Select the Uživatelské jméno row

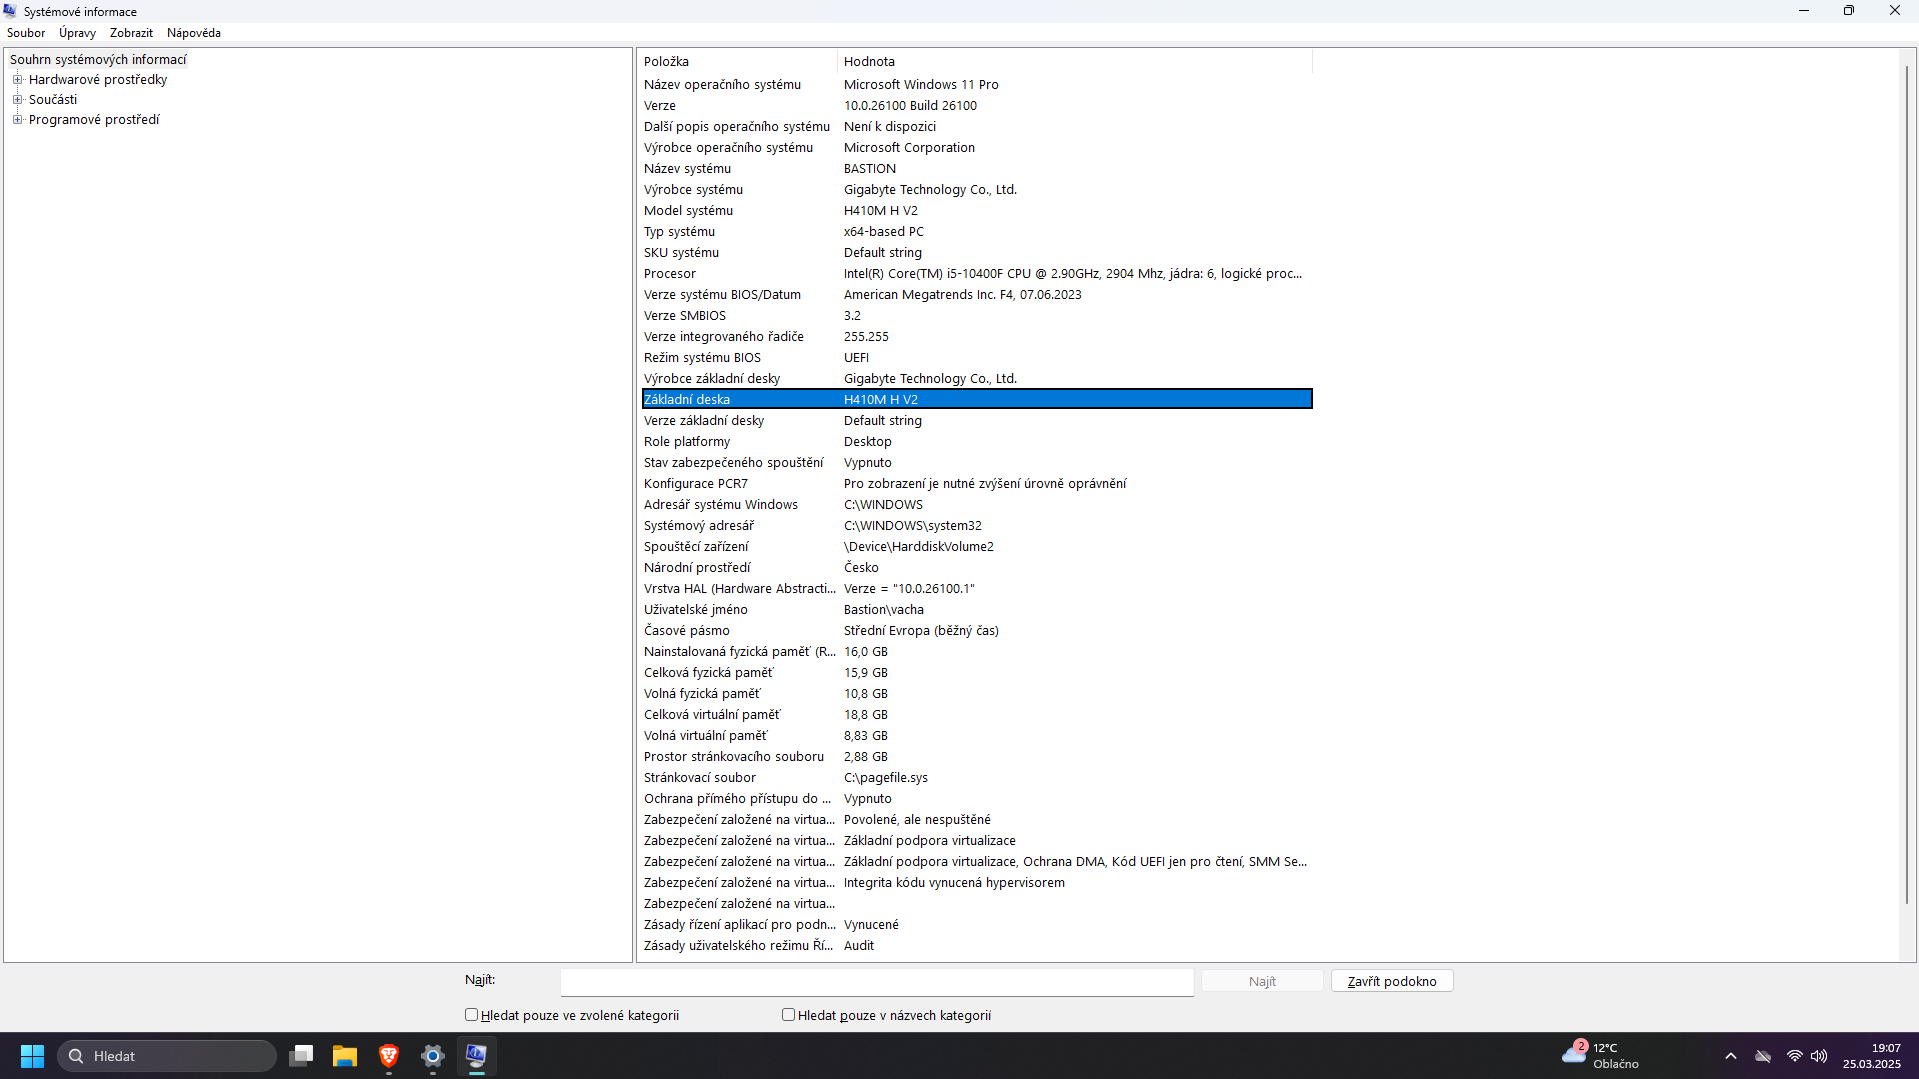point(977,610)
